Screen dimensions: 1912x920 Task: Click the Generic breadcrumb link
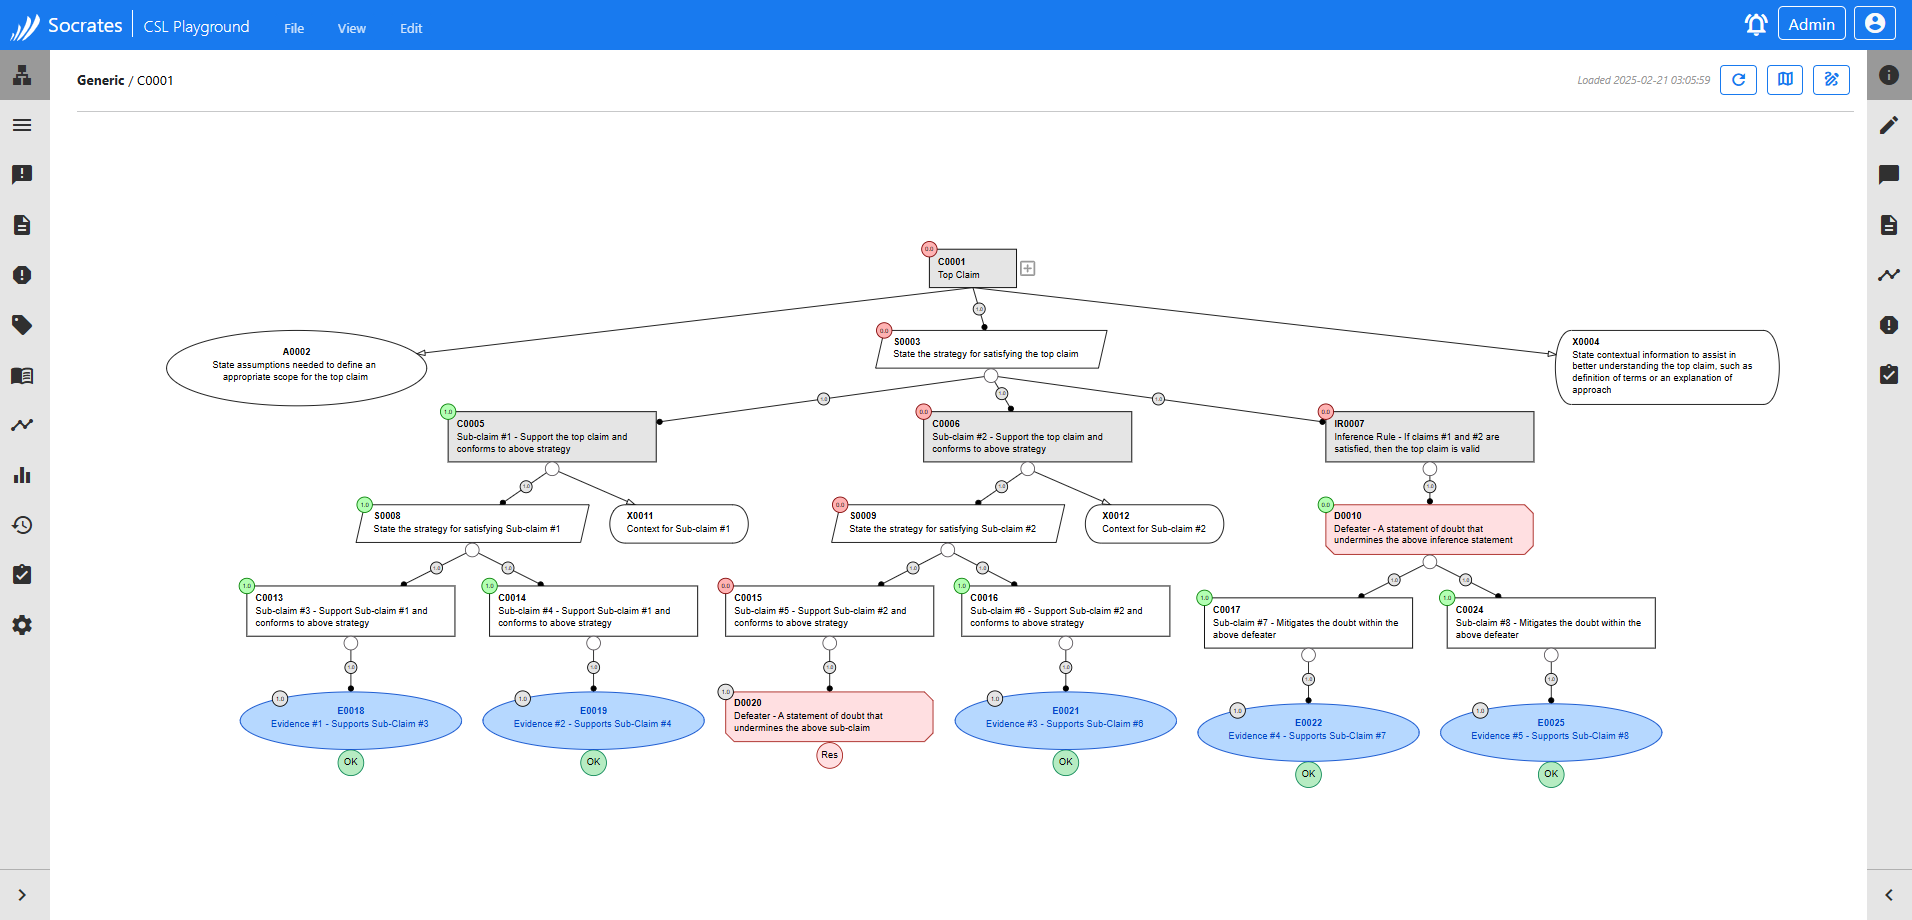coord(100,81)
